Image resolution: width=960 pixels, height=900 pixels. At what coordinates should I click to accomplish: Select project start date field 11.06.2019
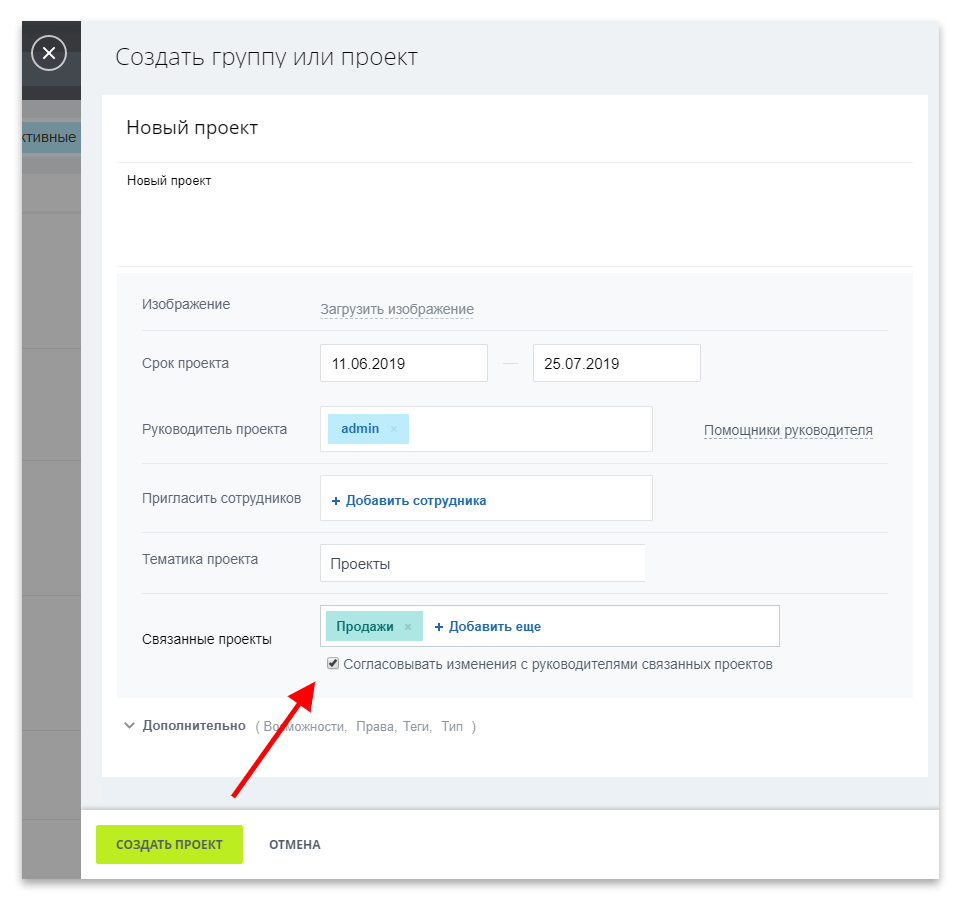[403, 363]
